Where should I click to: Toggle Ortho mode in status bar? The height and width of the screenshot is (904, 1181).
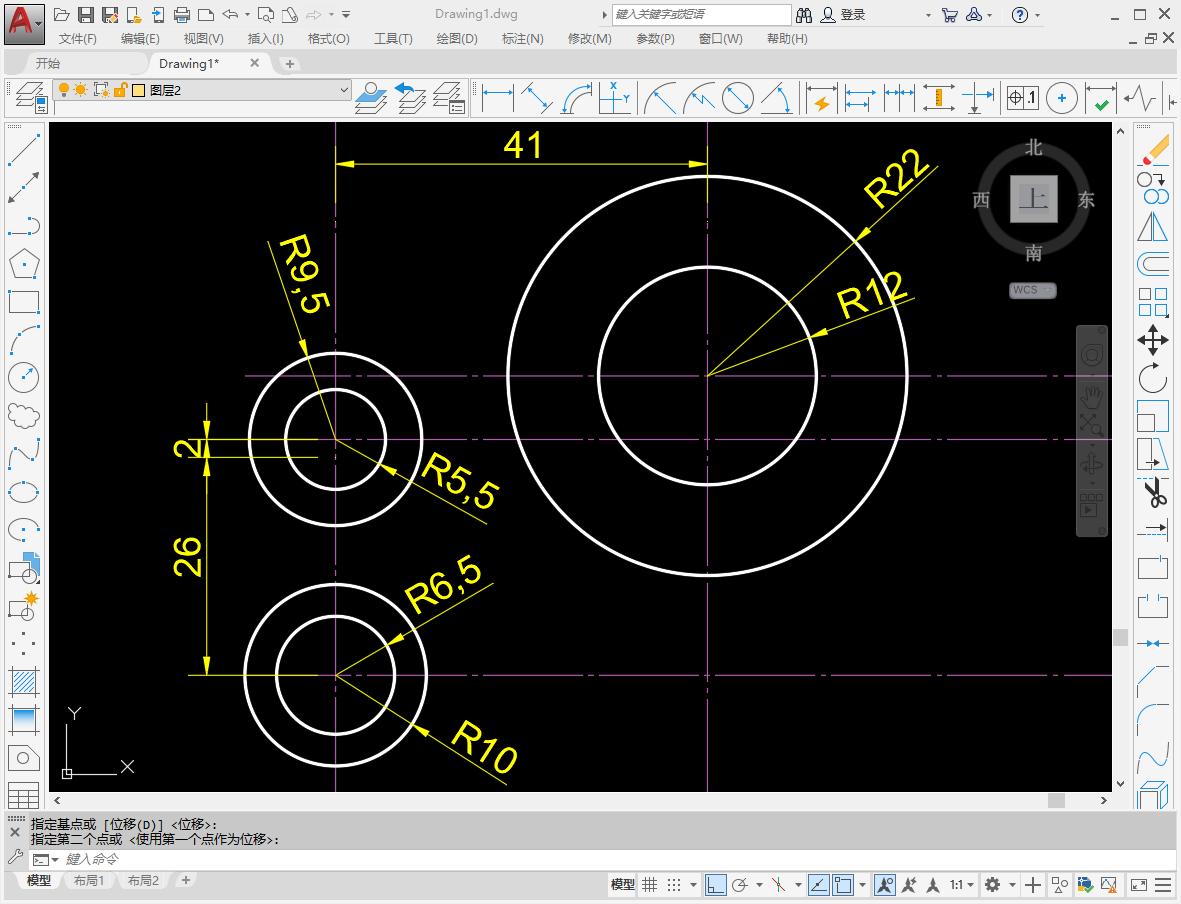715,885
